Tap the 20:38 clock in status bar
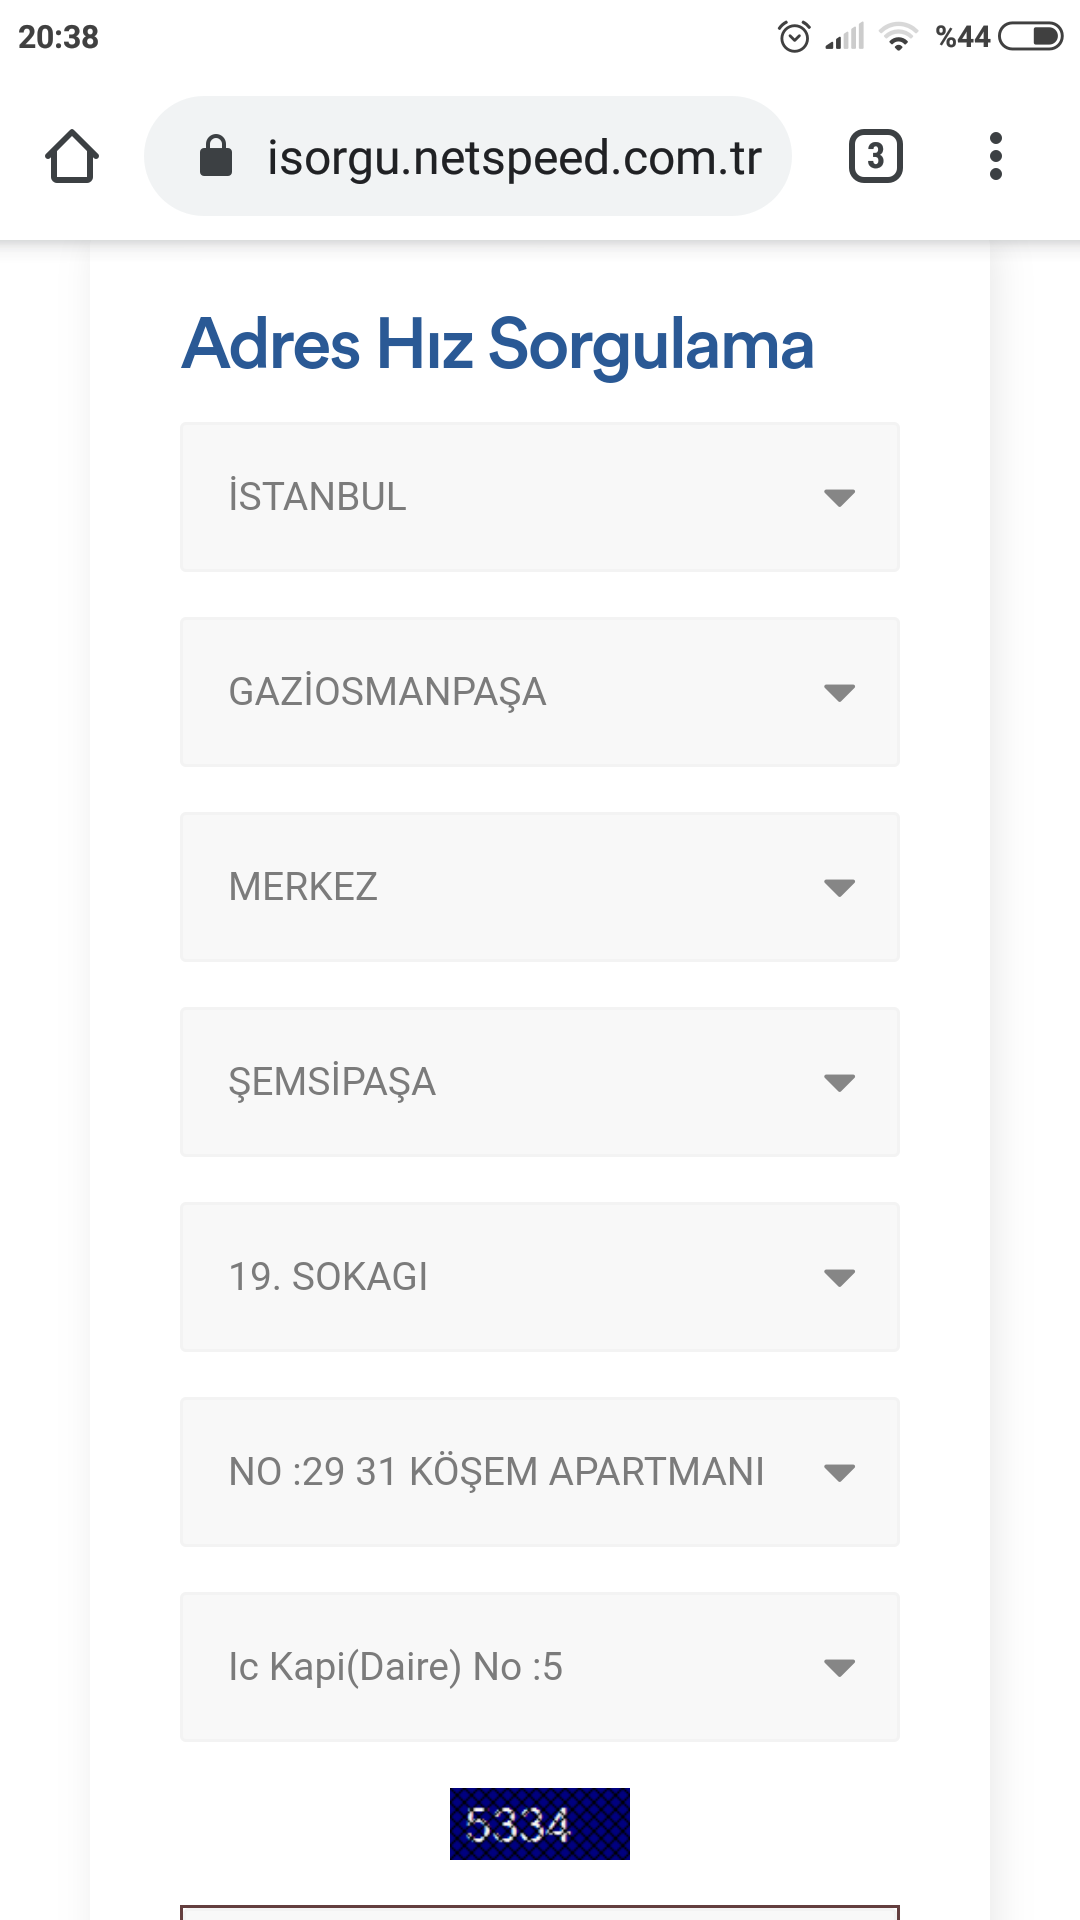Image resolution: width=1080 pixels, height=1920 pixels. (x=59, y=37)
